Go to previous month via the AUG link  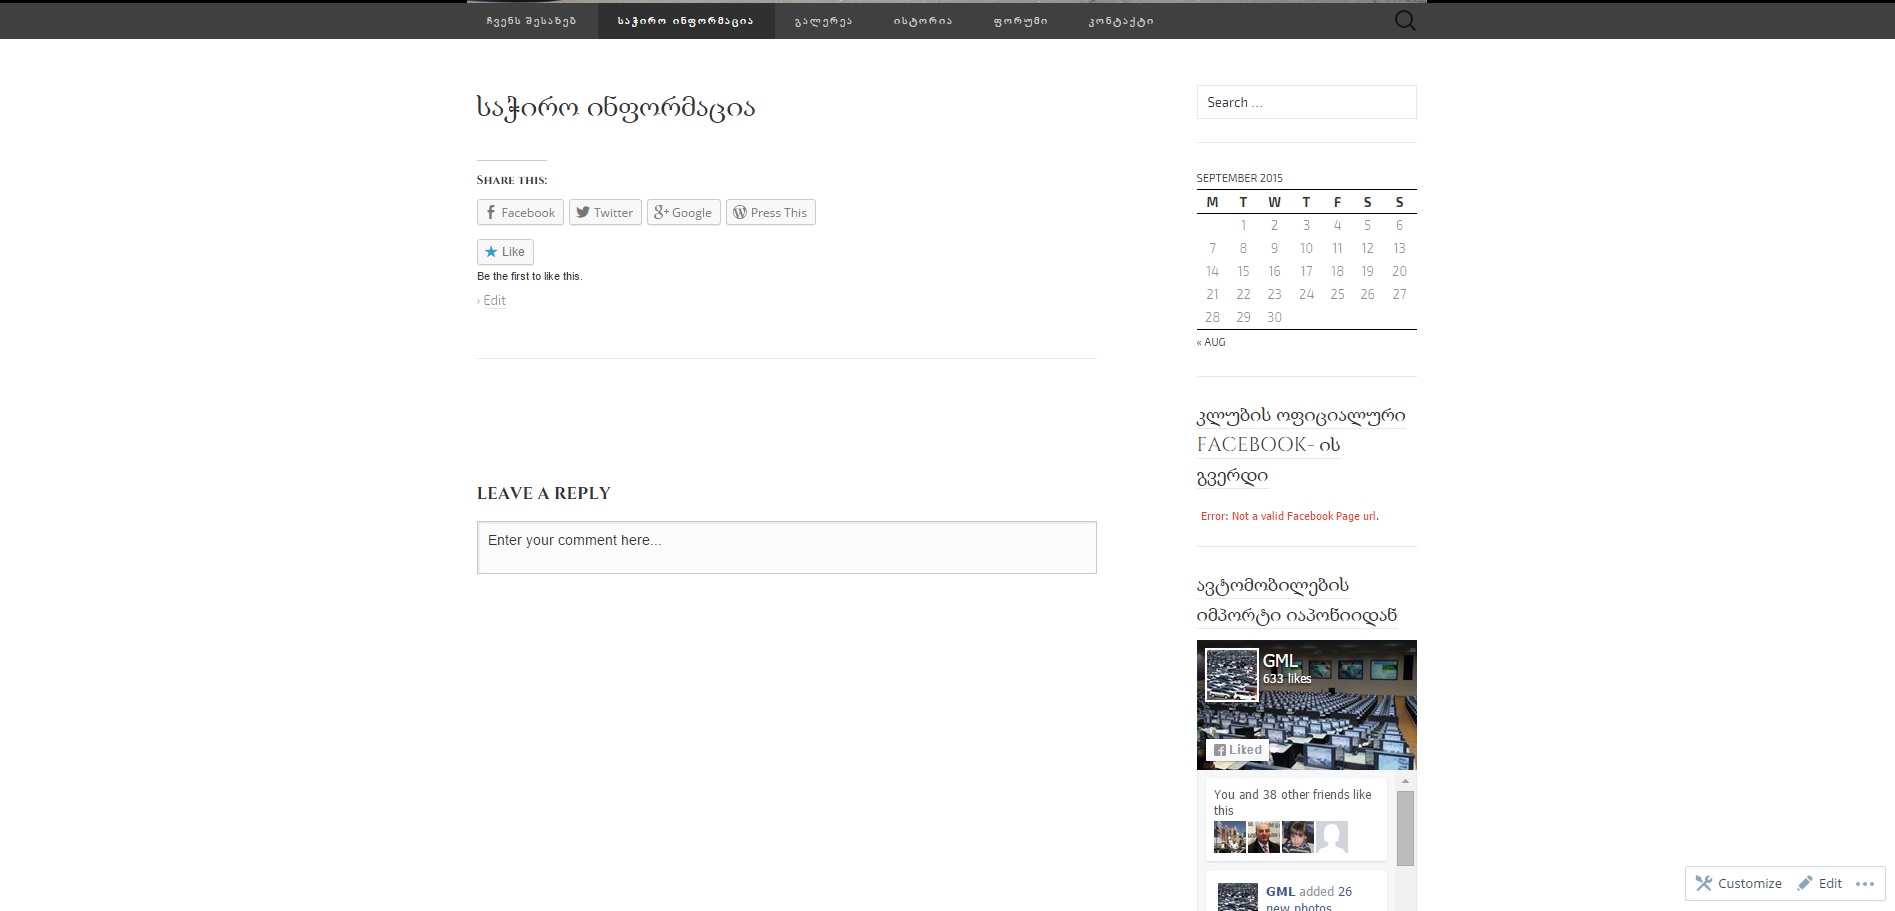click(x=1211, y=342)
